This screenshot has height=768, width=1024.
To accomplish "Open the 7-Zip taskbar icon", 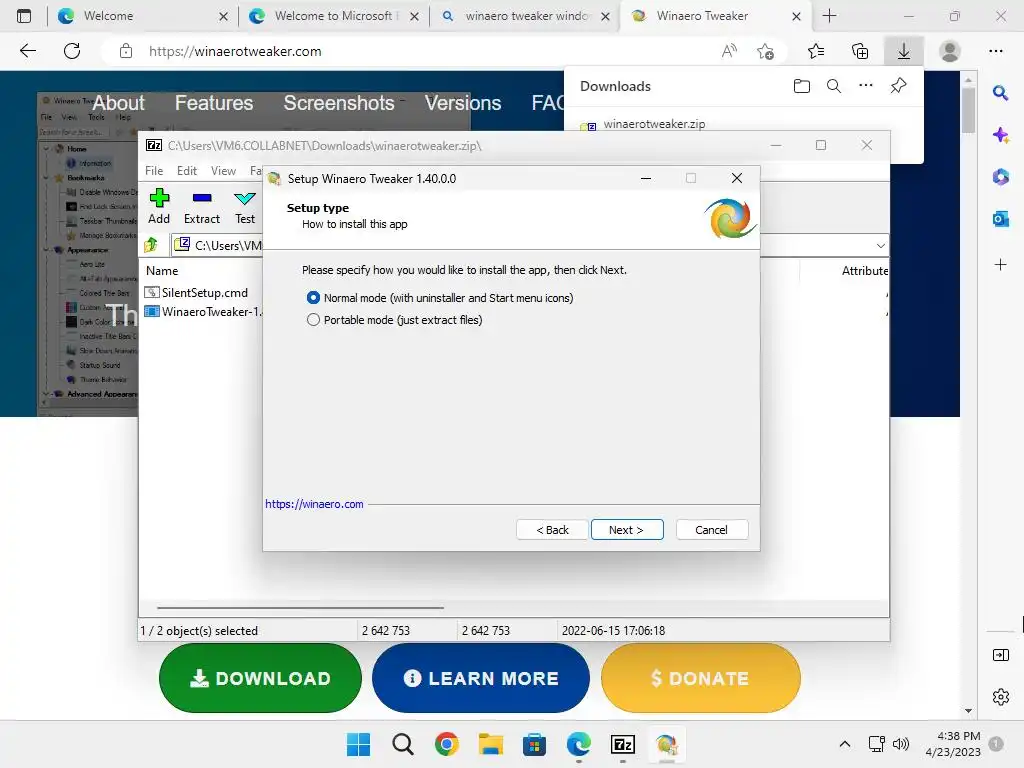I will point(622,744).
